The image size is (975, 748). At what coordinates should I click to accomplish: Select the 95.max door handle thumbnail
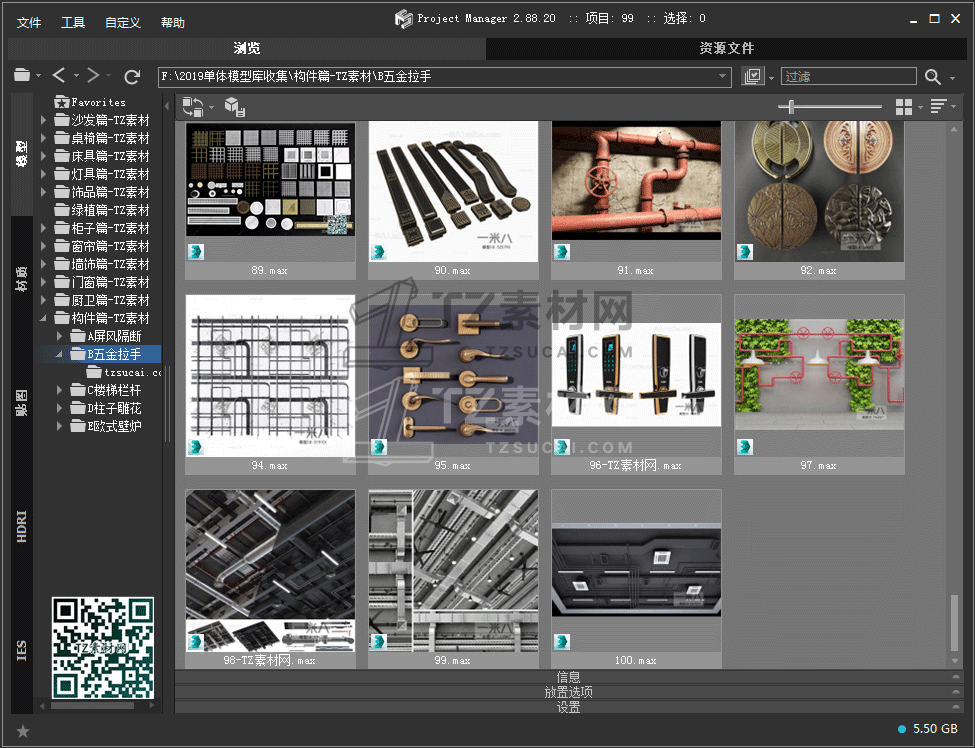[452, 375]
